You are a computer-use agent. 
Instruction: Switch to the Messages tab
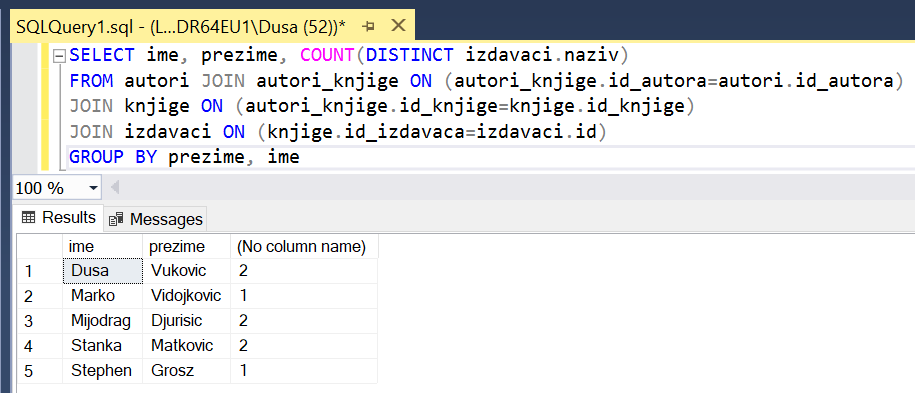(155, 219)
